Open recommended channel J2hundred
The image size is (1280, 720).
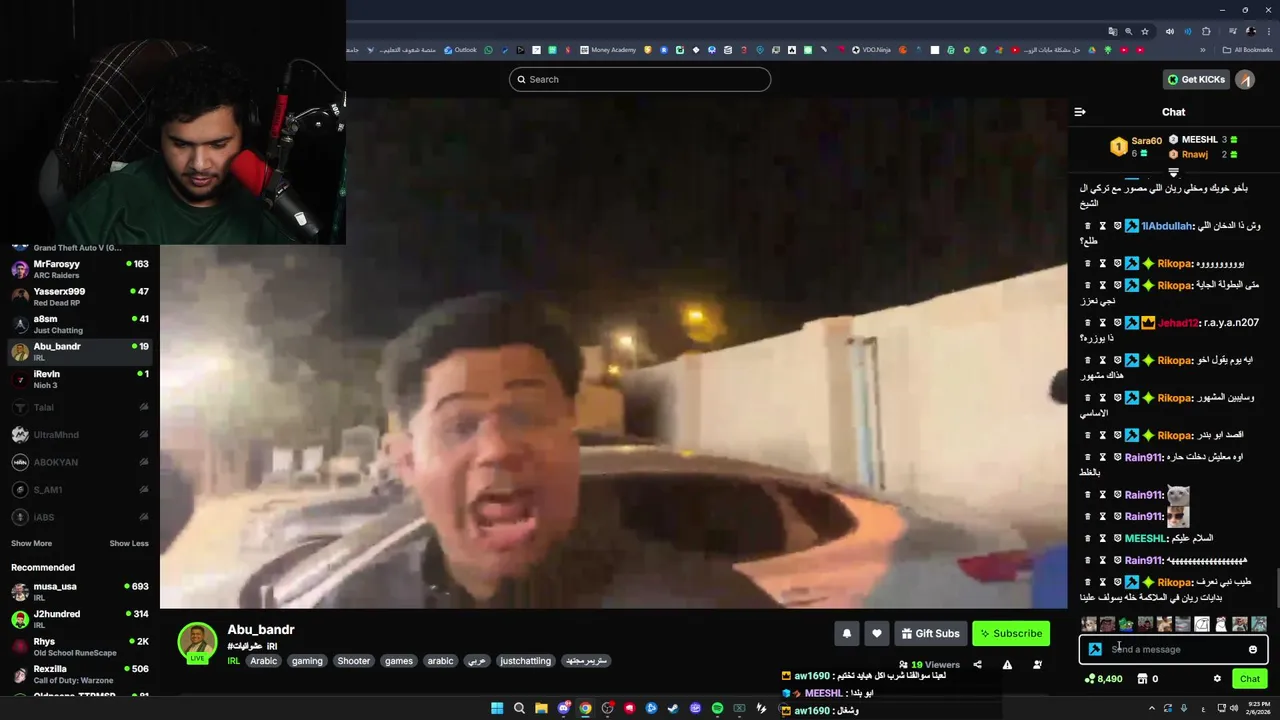(x=80, y=619)
